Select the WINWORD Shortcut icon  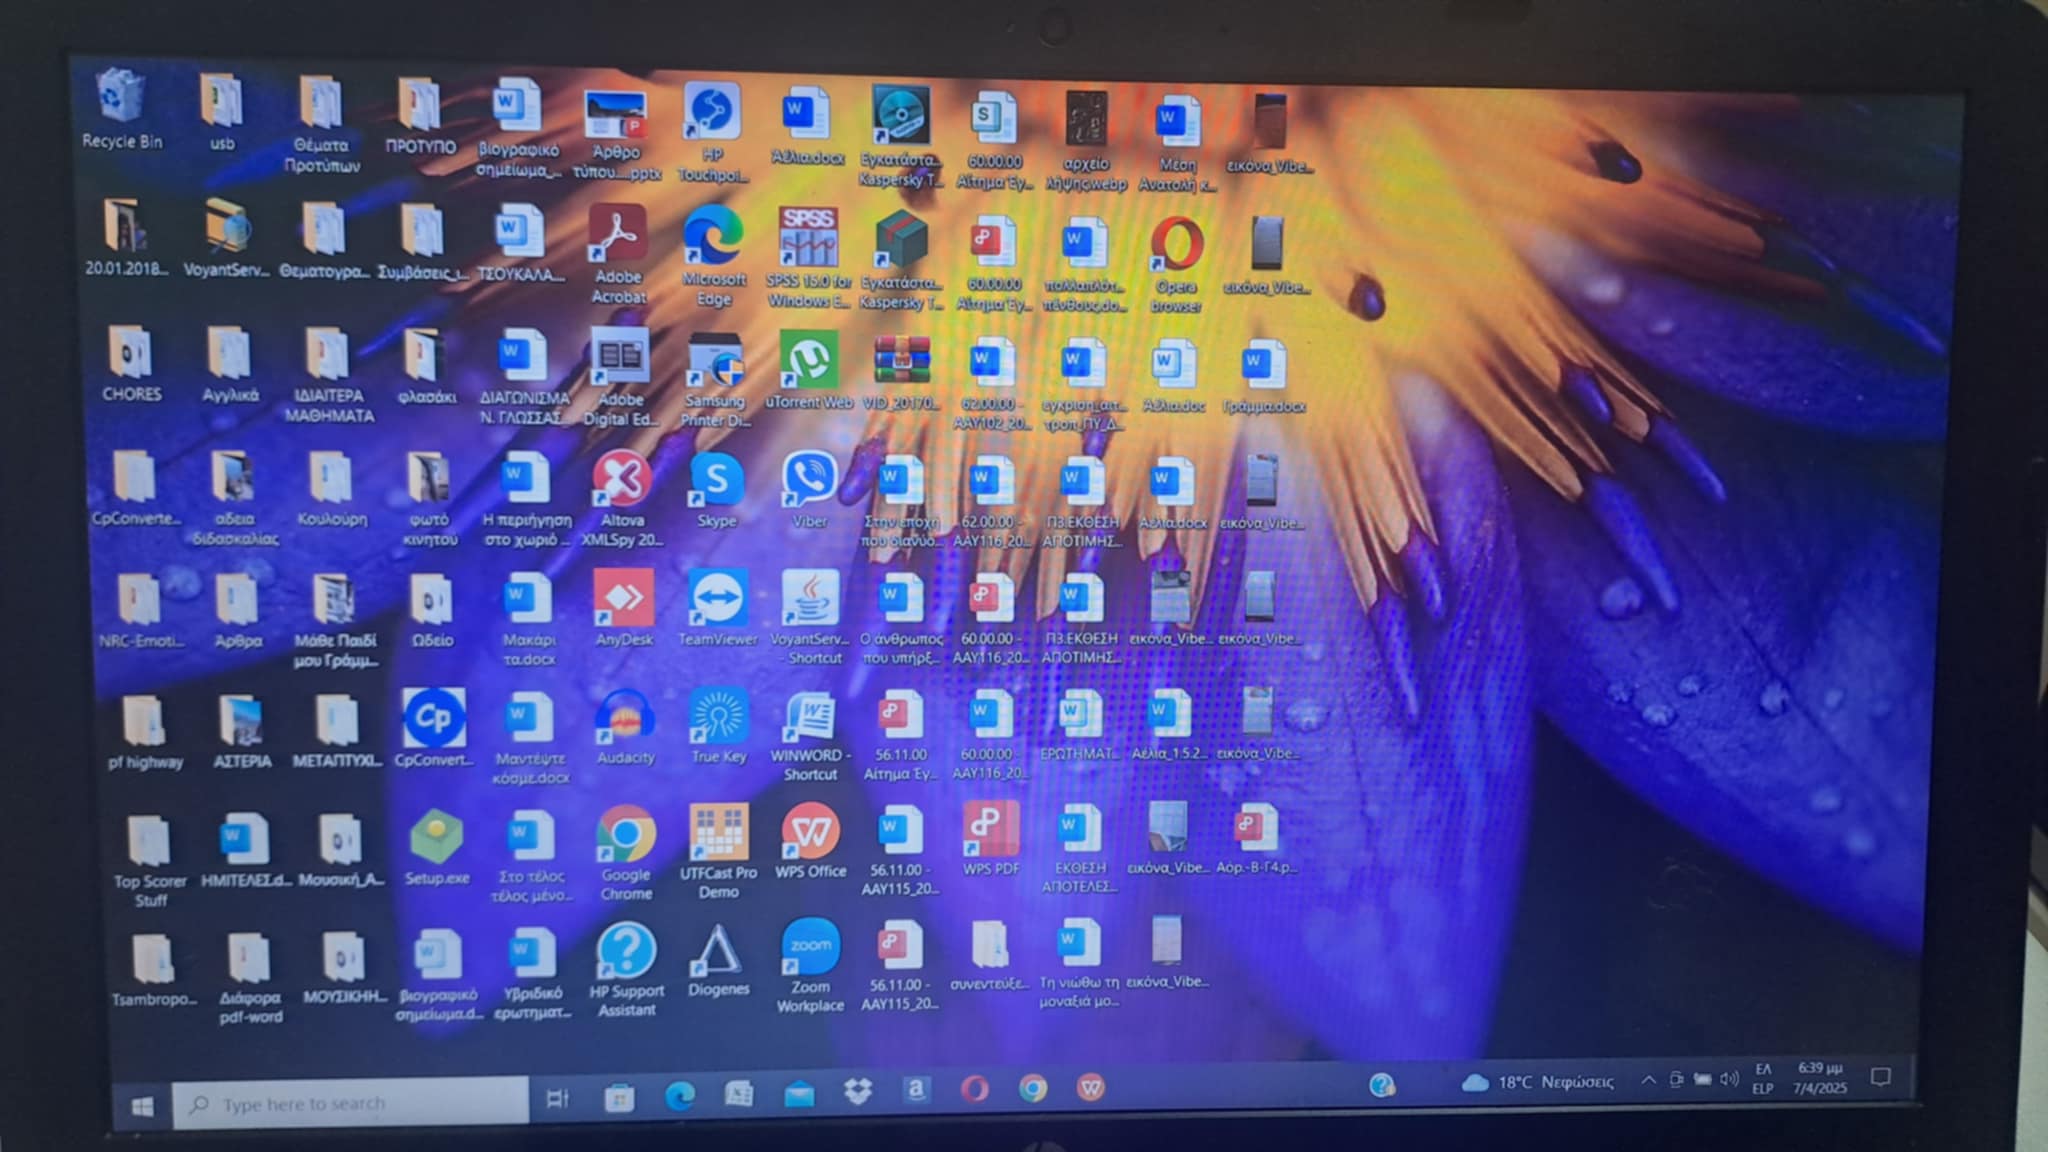[x=811, y=735]
